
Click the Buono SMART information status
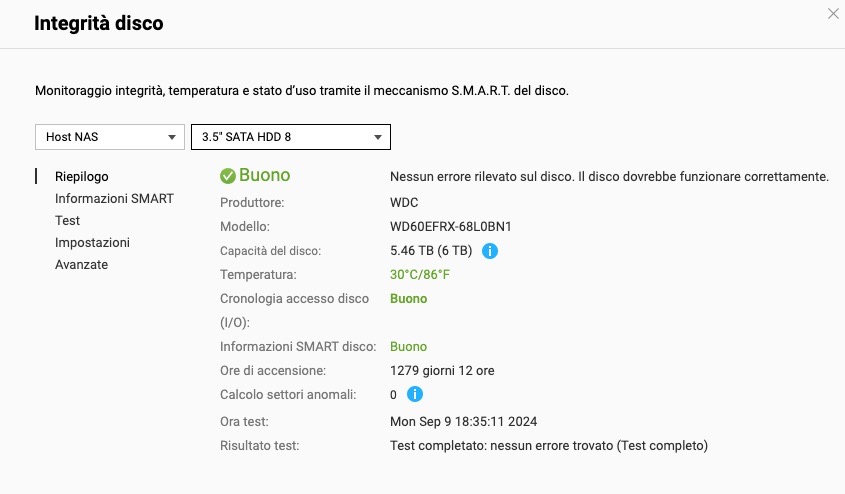[408, 347]
